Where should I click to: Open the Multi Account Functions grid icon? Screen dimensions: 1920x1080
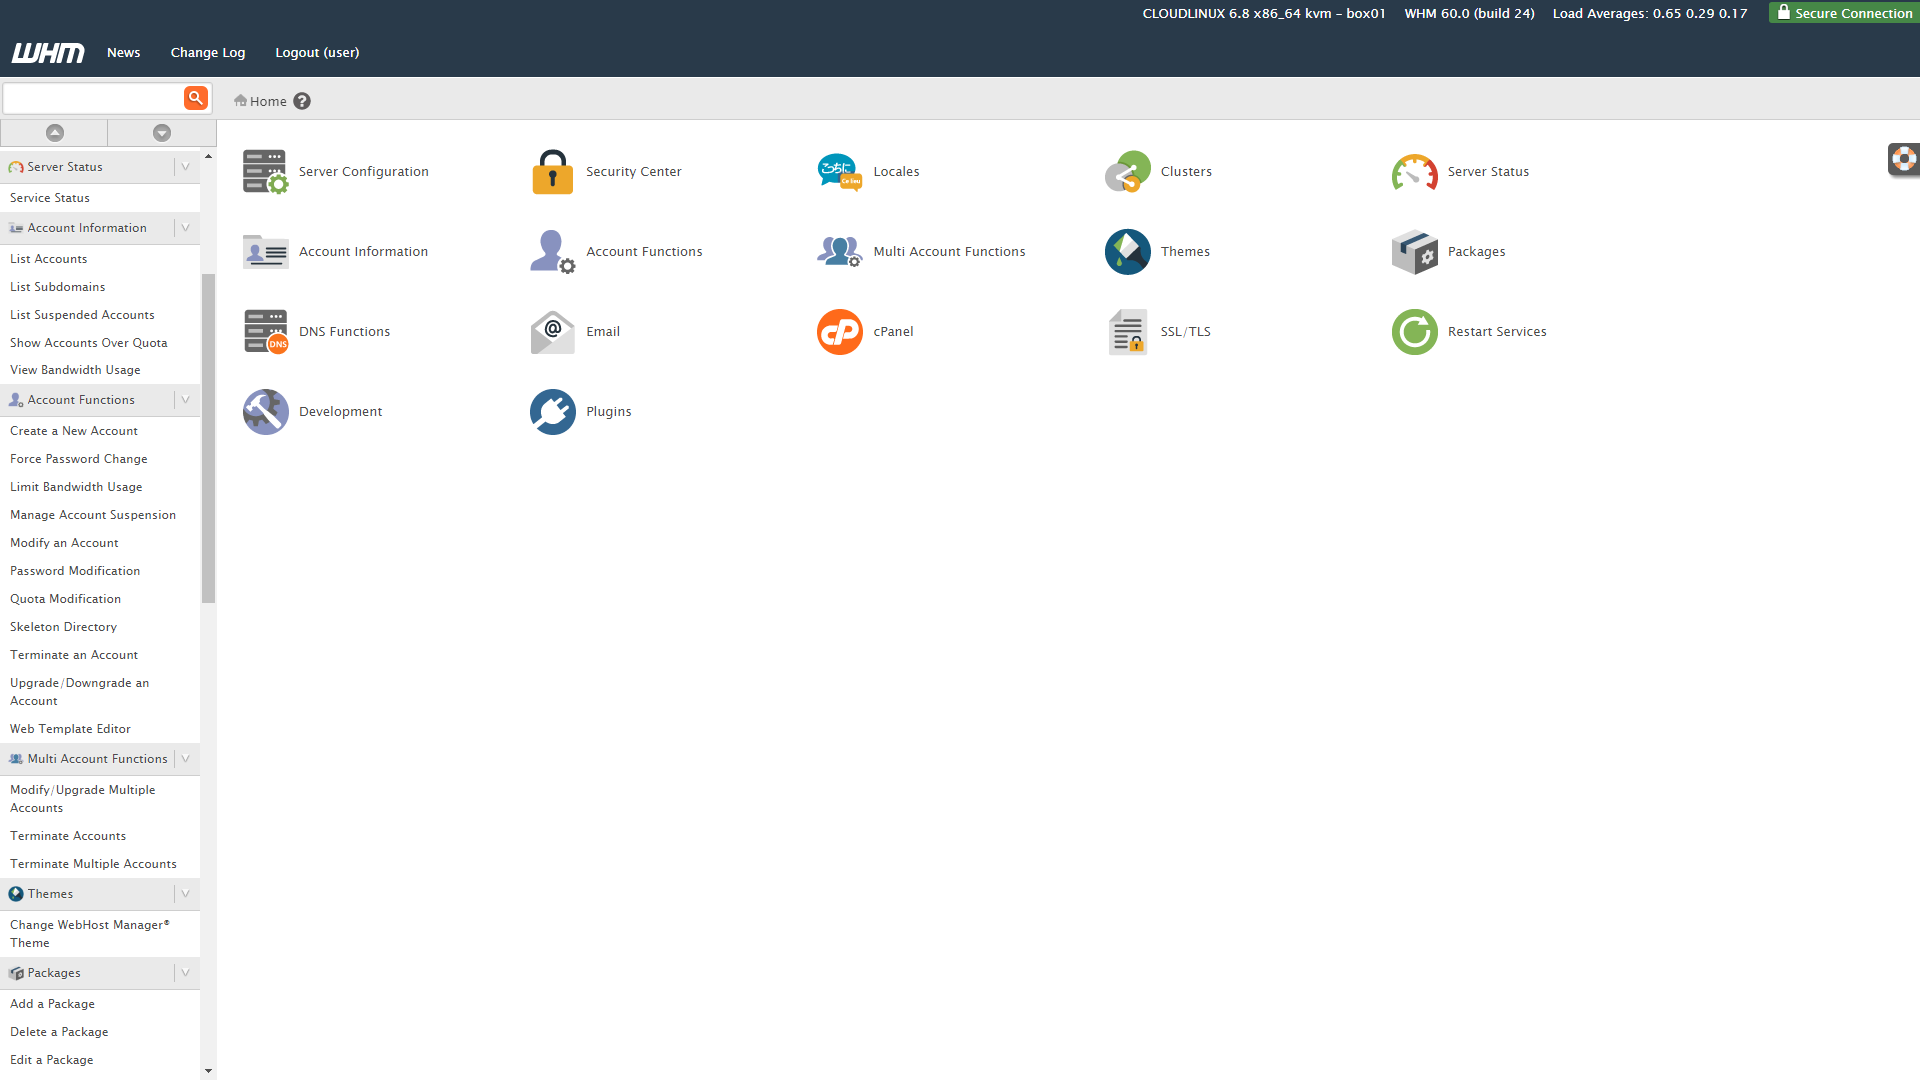[x=839, y=252]
